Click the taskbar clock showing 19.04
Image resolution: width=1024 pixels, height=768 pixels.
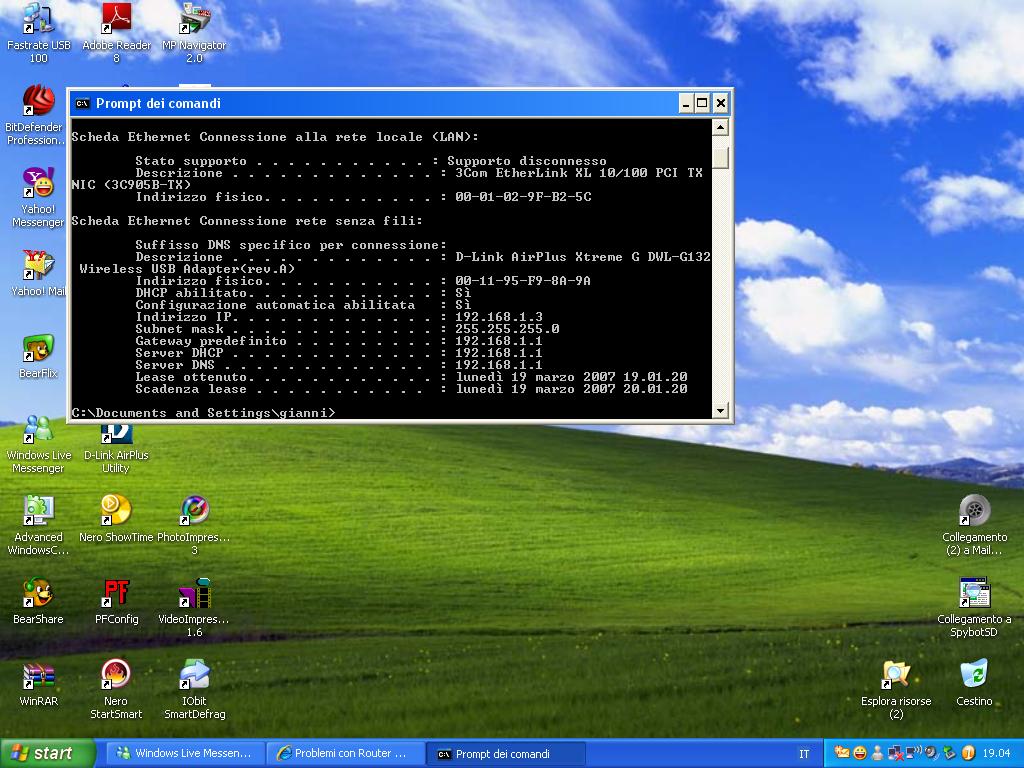[996, 753]
